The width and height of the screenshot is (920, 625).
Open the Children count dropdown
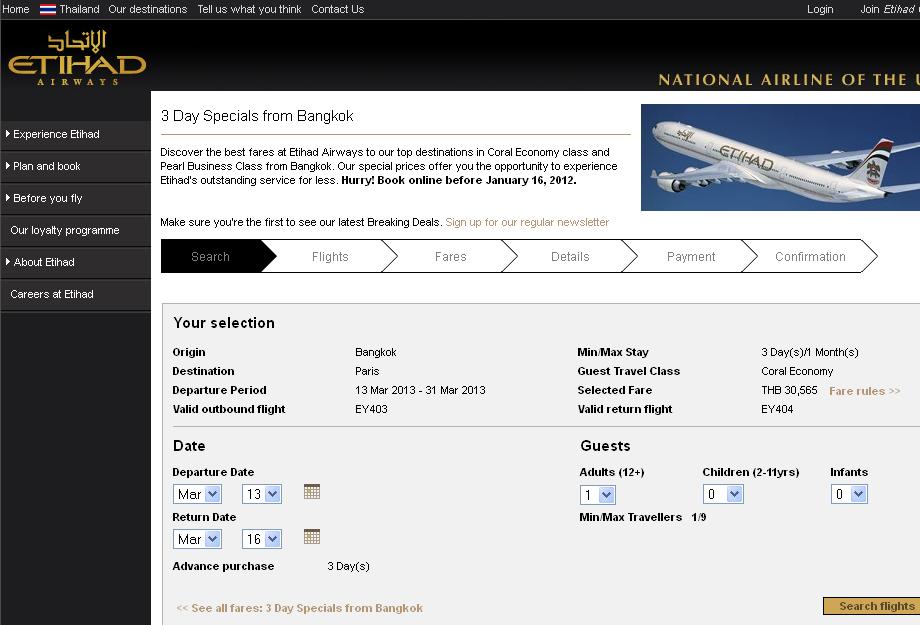pyautogui.click(x=723, y=494)
